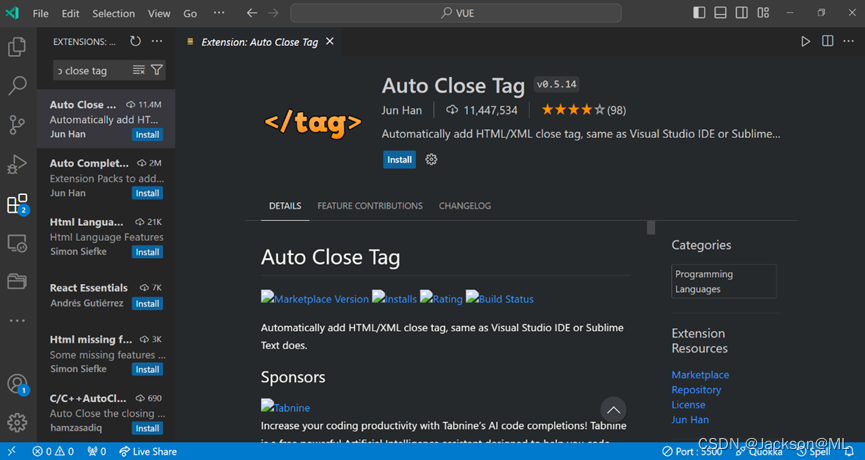The image size is (865, 460).
Task: Install React Essentials extension
Action: (x=147, y=303)
